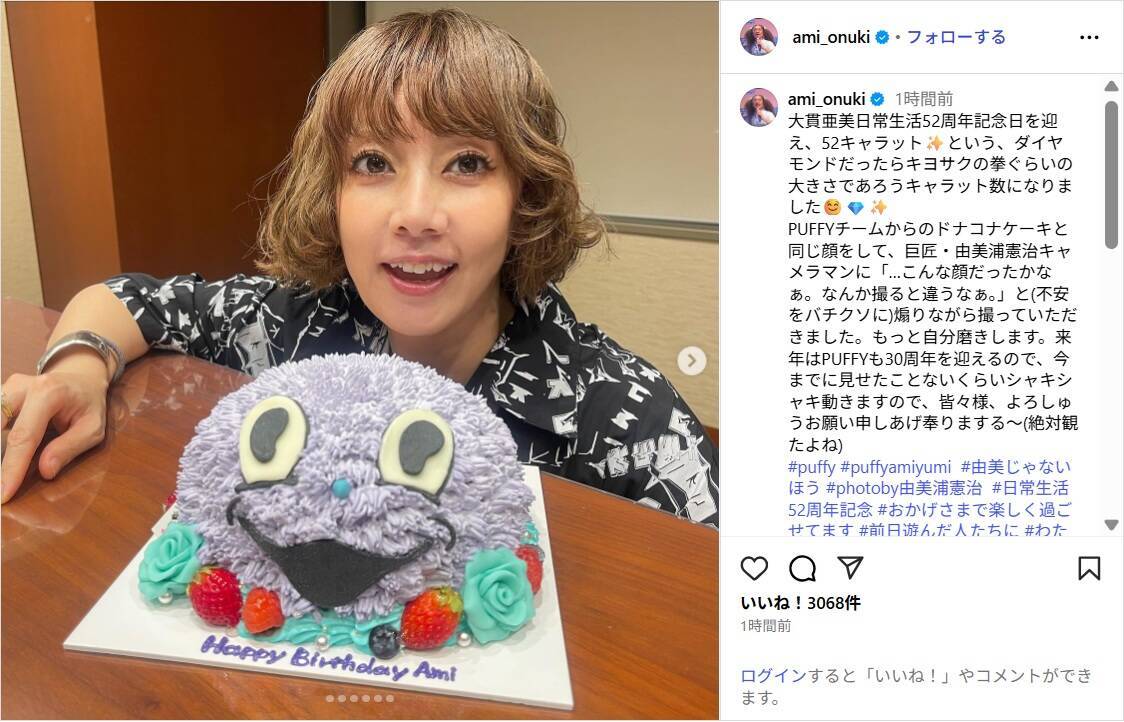This screenshot has width=1124, height=722.
Task: Open ami_onuki profile from header username
Action: (x=831, y=37)
